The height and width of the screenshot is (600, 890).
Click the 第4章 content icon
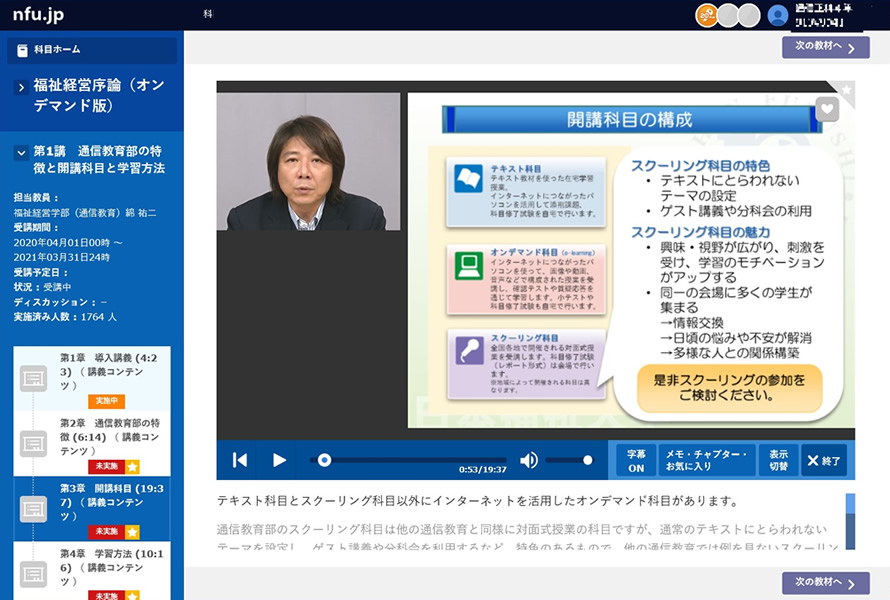click(33, 574)
